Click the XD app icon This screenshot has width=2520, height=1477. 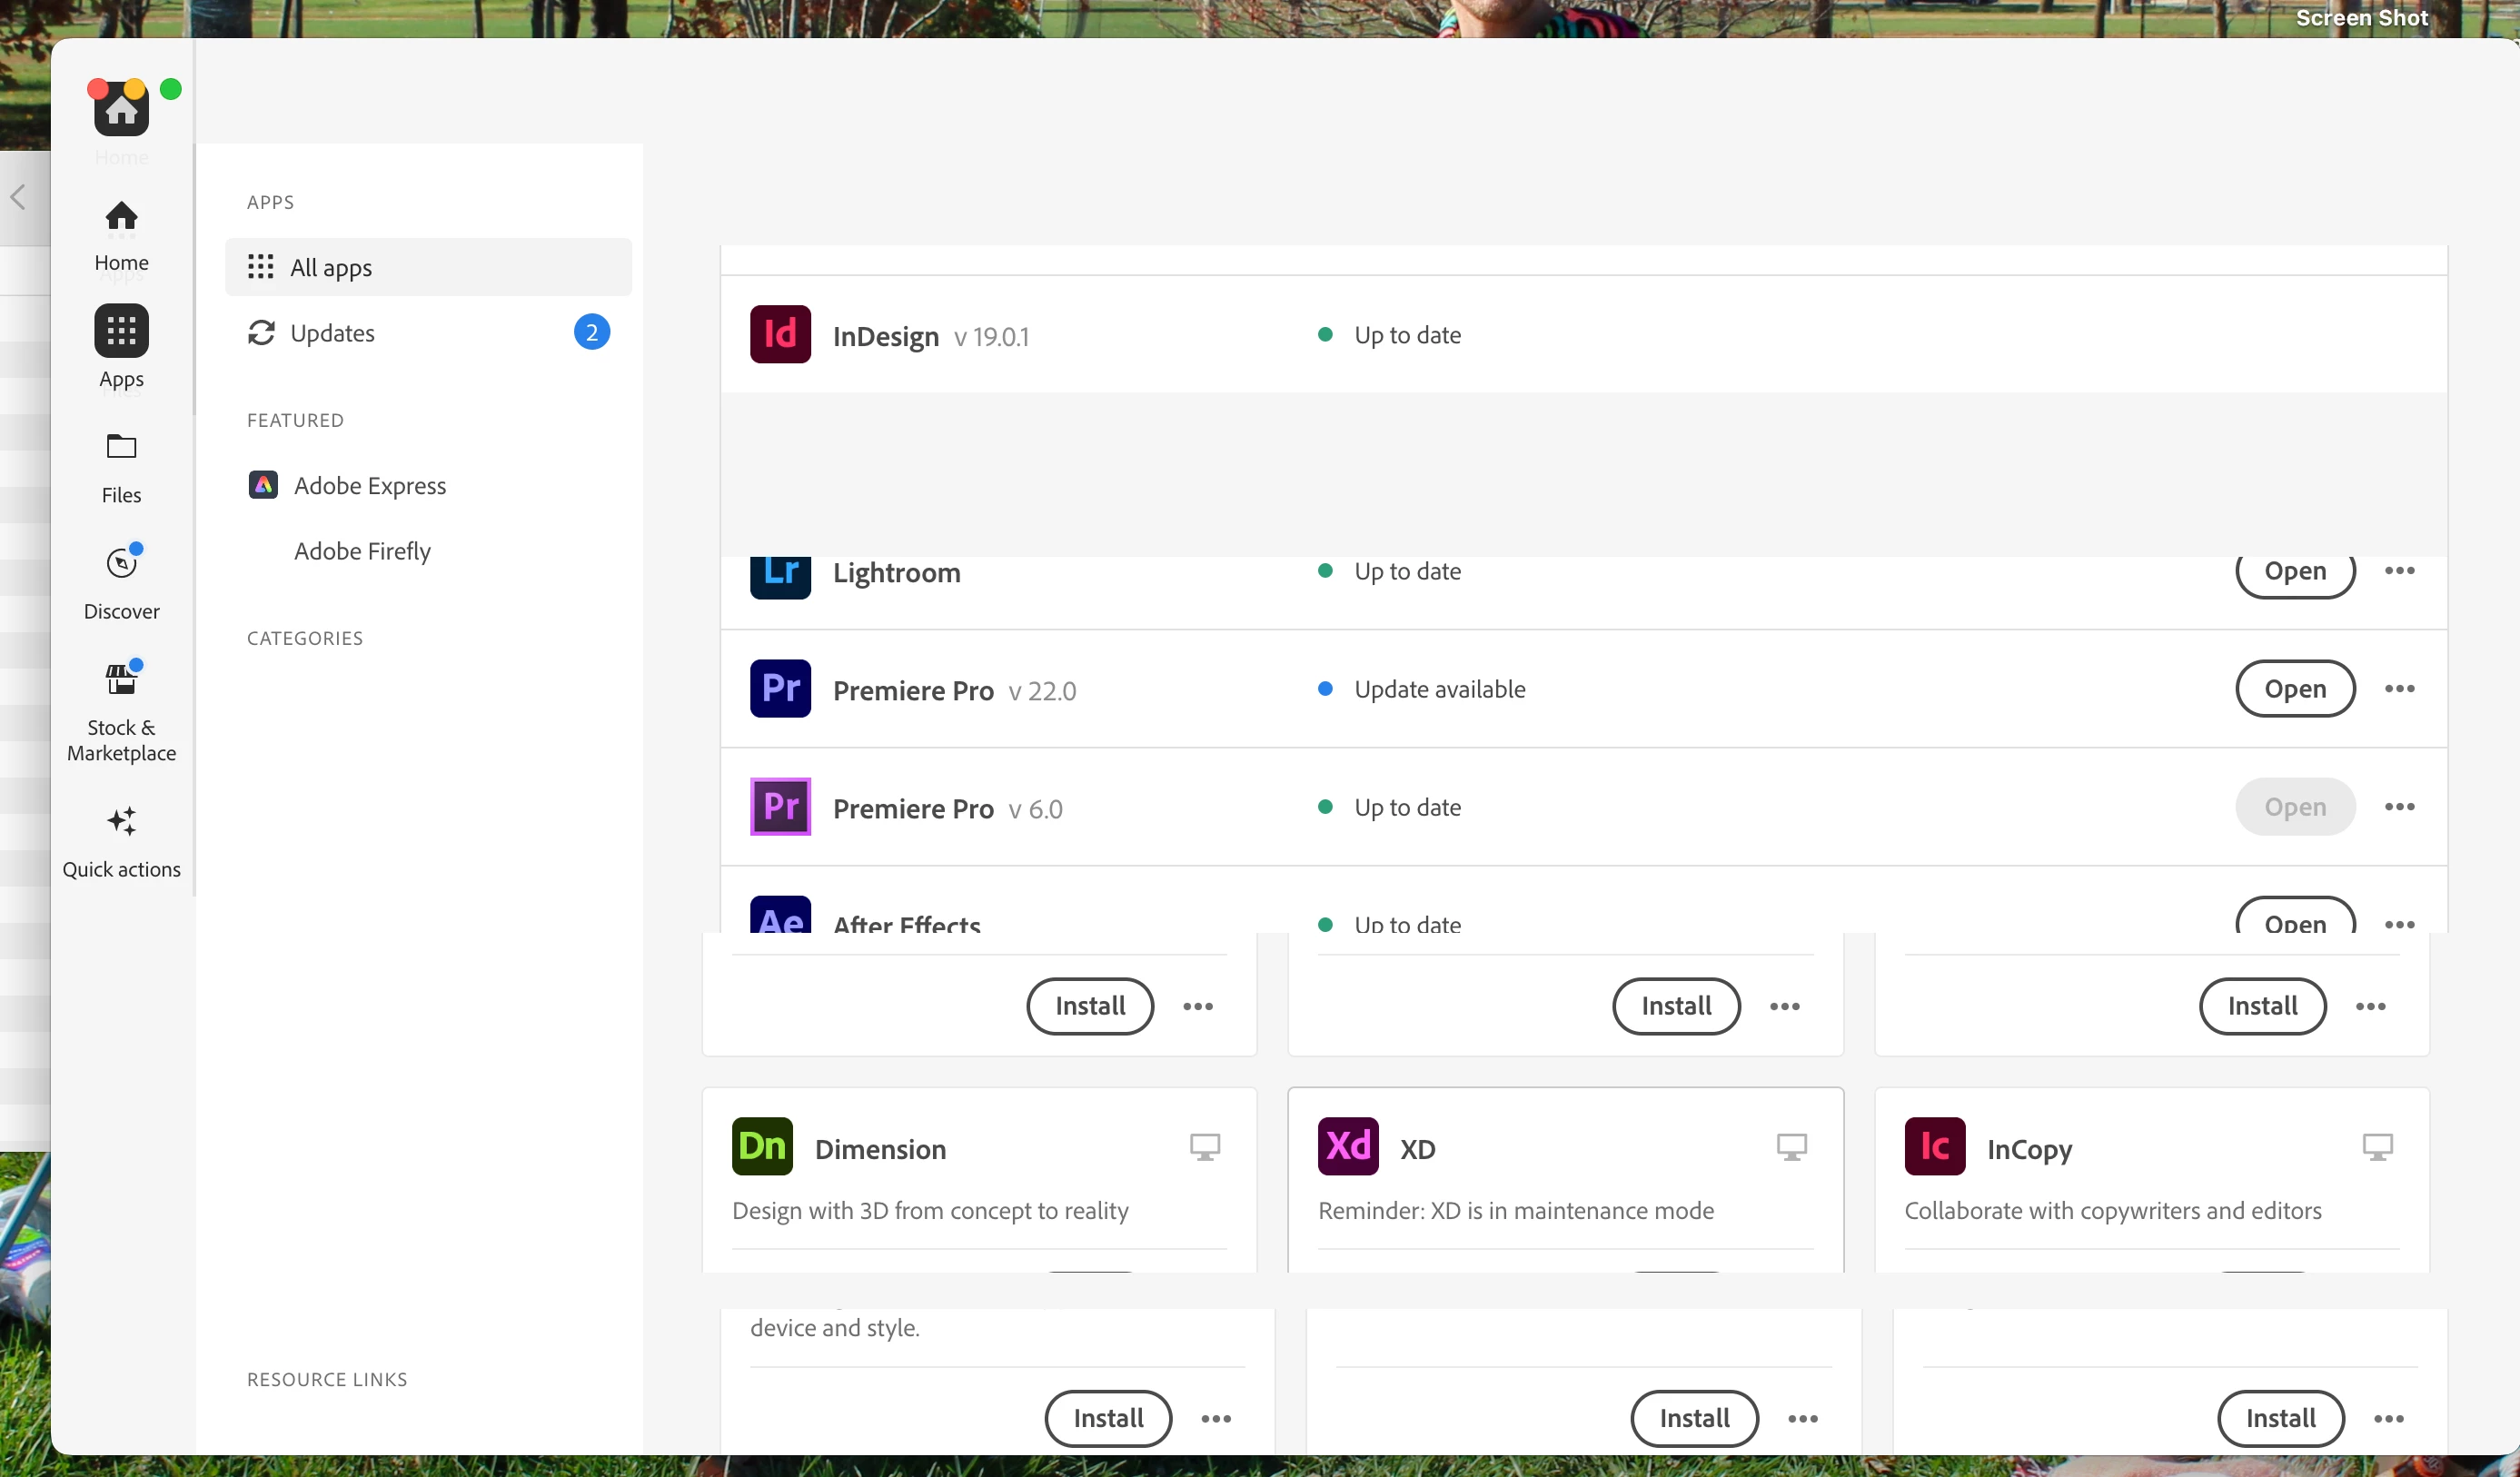1348,1147
